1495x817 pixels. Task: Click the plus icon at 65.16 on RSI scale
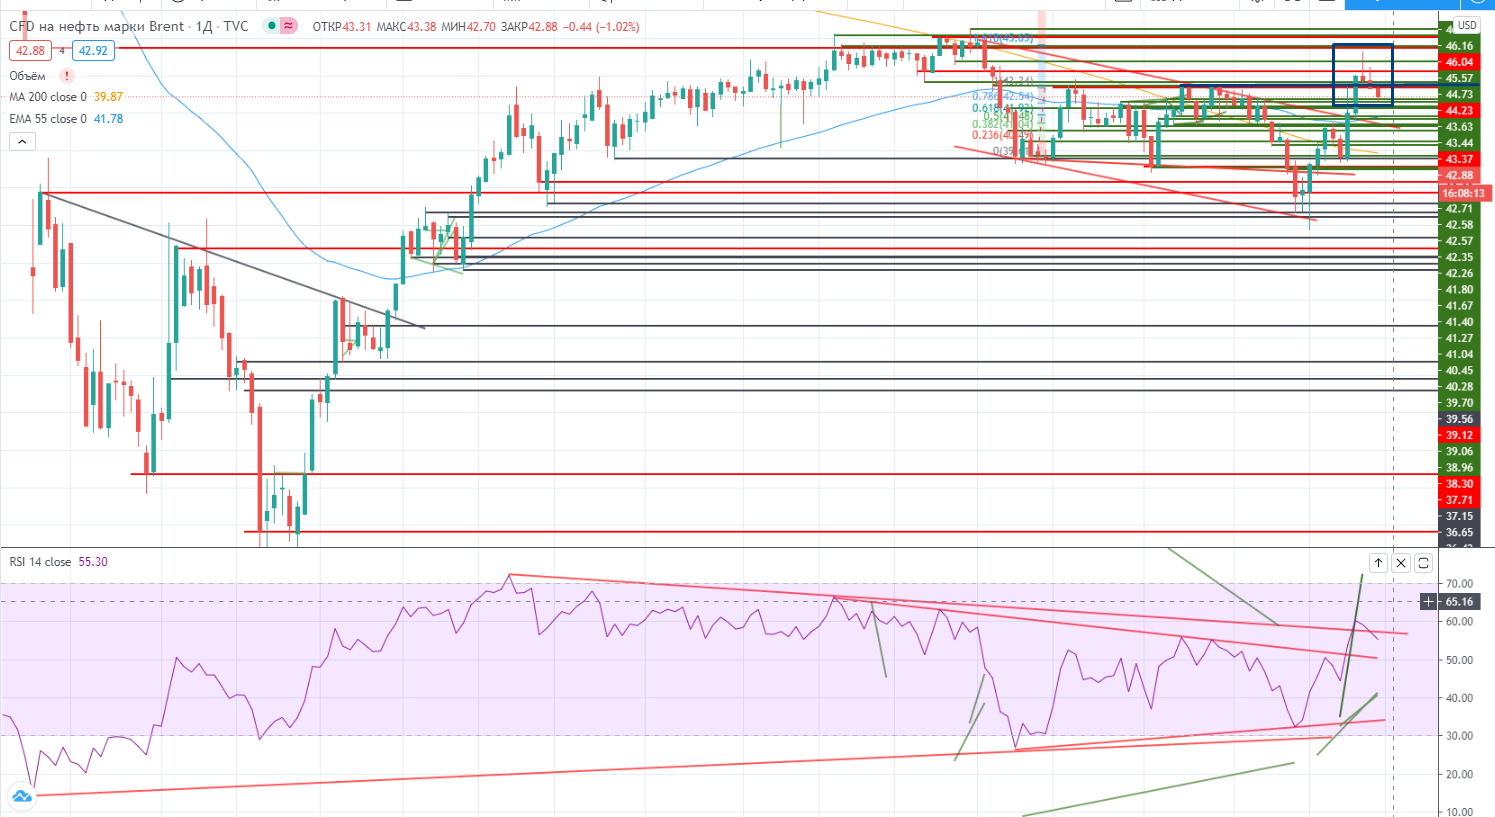point(1429,601)
